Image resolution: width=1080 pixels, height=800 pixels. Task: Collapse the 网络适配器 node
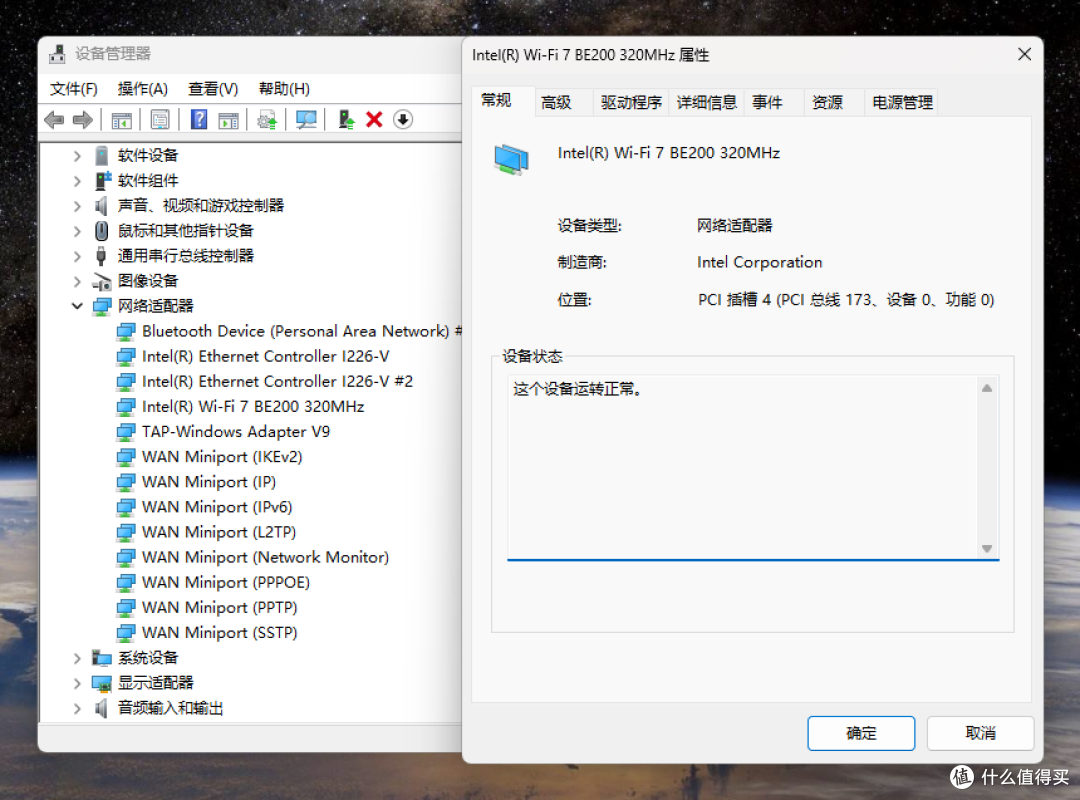tap(77, 306)
